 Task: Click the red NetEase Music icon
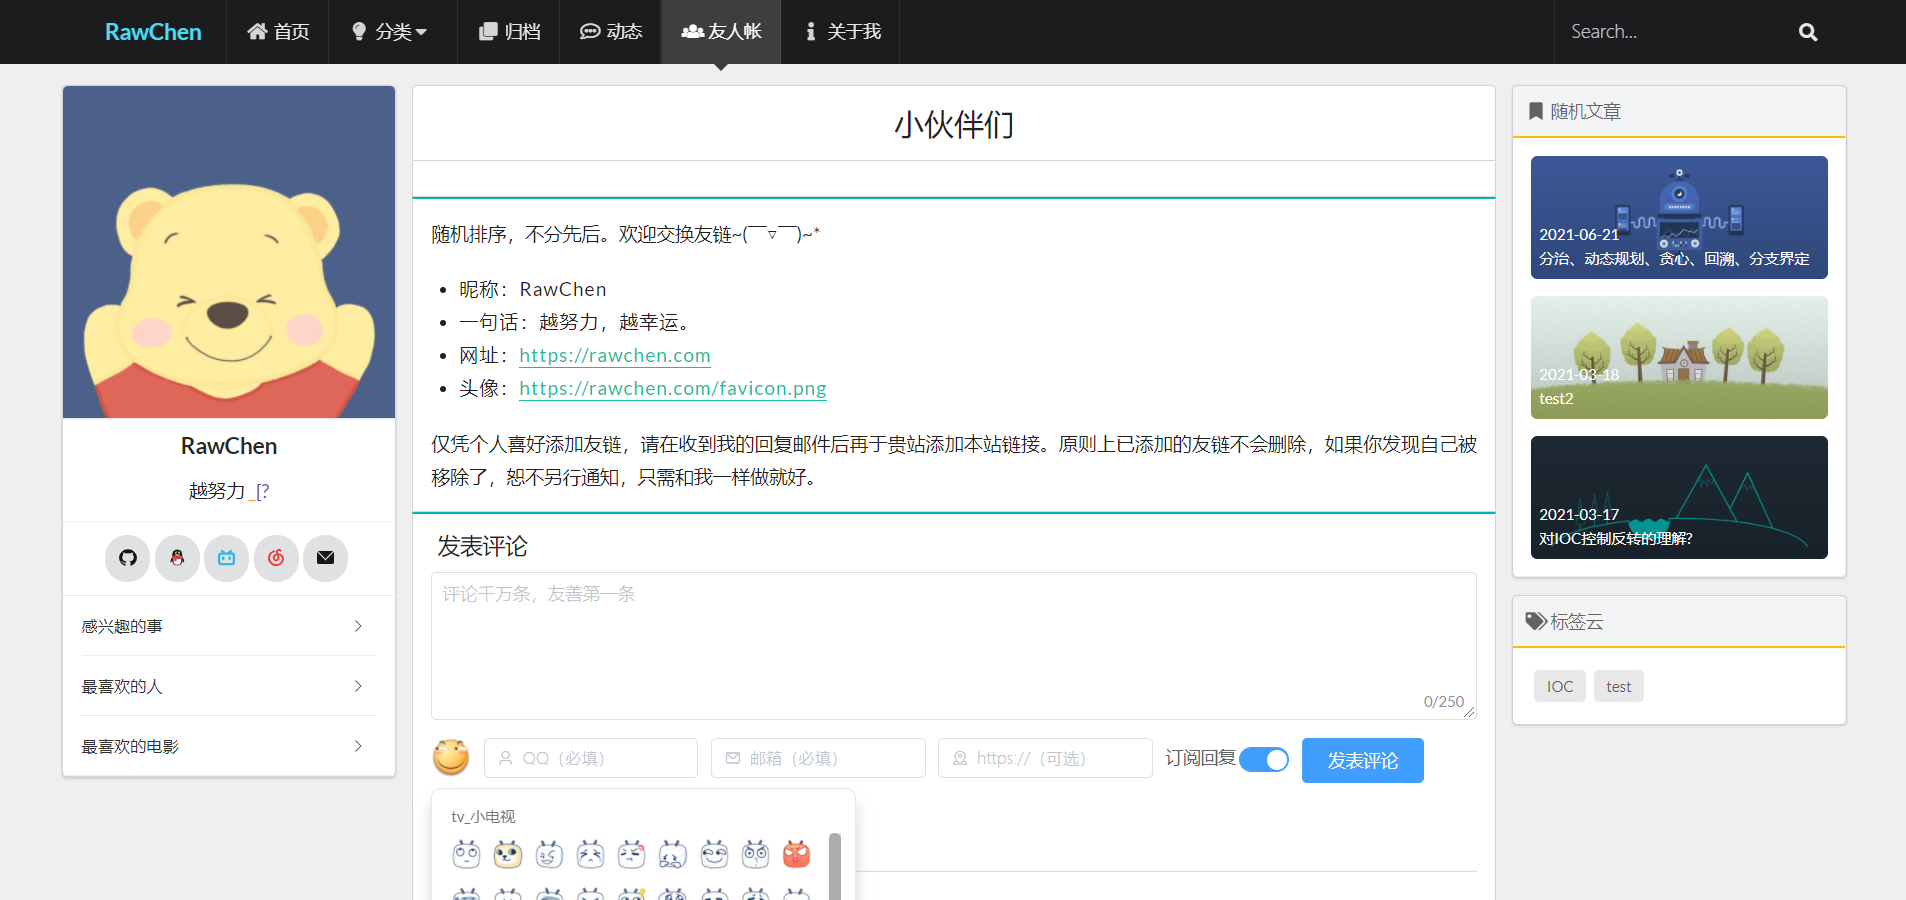click(x=276, y=558)
